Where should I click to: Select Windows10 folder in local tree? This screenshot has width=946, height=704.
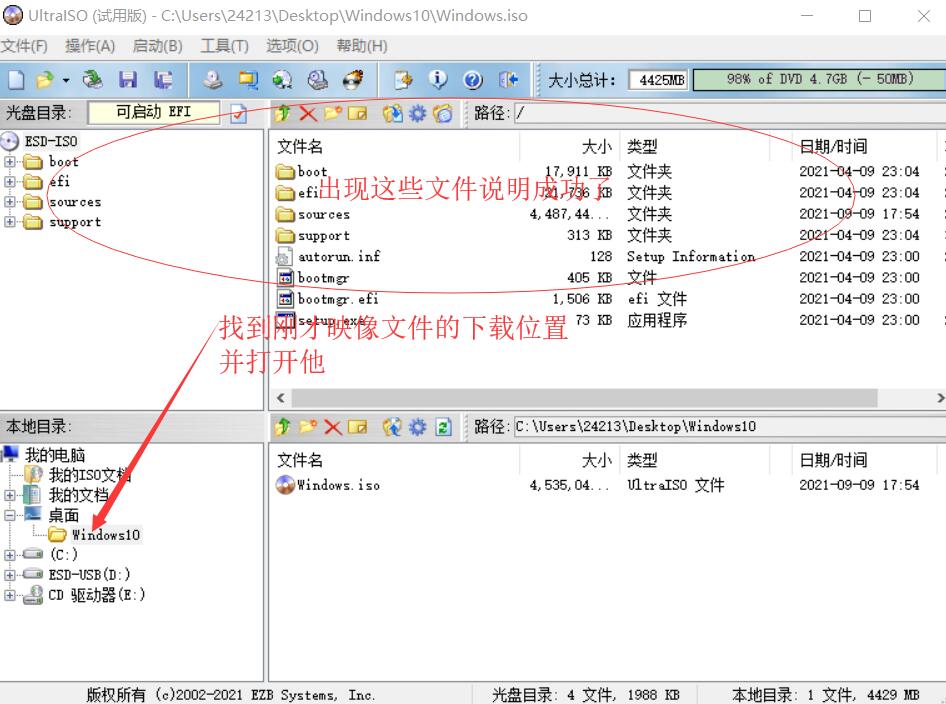click(106, 535)
